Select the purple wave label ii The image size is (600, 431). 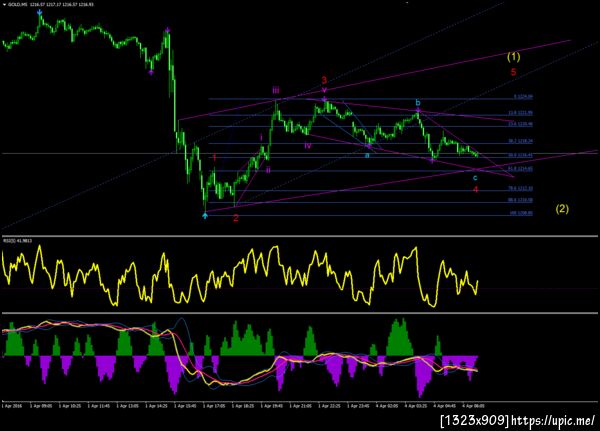pyautogui.click(x=268, y=170)
